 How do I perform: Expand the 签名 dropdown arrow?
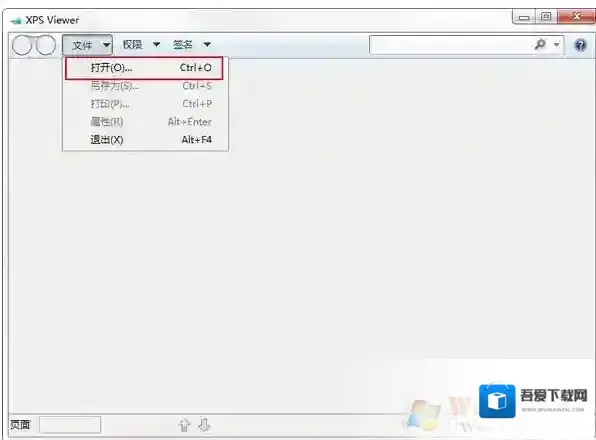[x=207, y=45]
